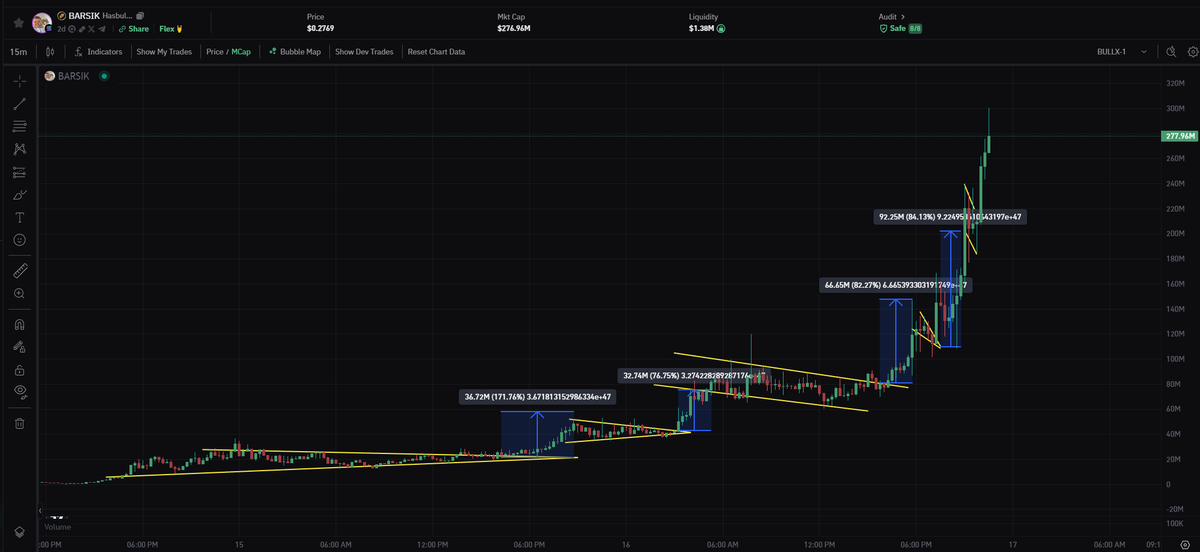The width and height of the screenshot is (1200, 552).
Task: Change the 15m timeframe interval
Action: point(18,51)
